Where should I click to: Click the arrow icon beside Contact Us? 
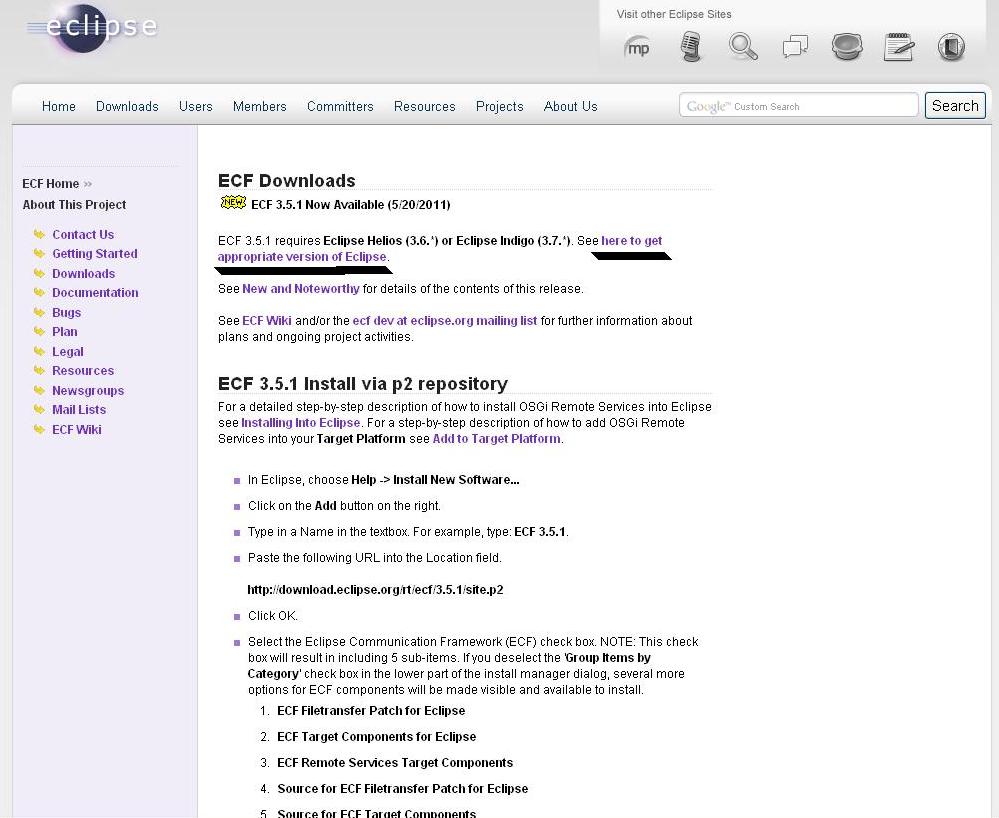tap(40, 234)
